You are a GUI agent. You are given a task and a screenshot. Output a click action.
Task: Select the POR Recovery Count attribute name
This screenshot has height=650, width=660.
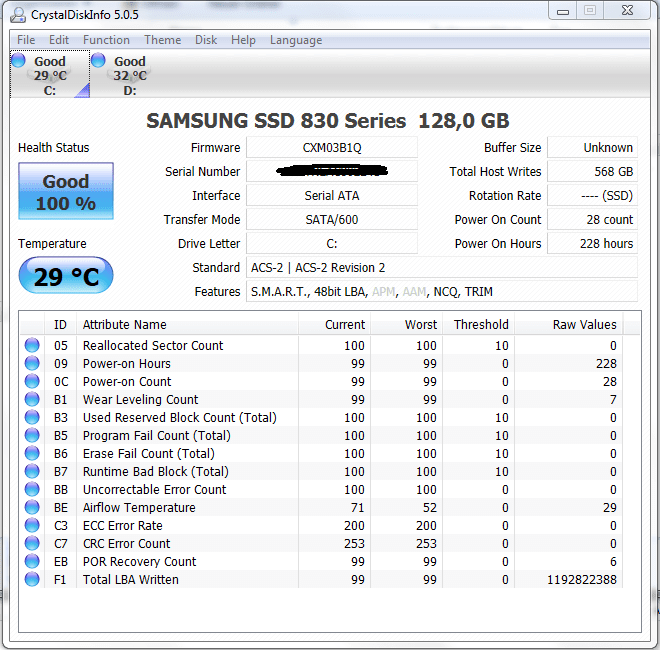(x=139, y=562)
